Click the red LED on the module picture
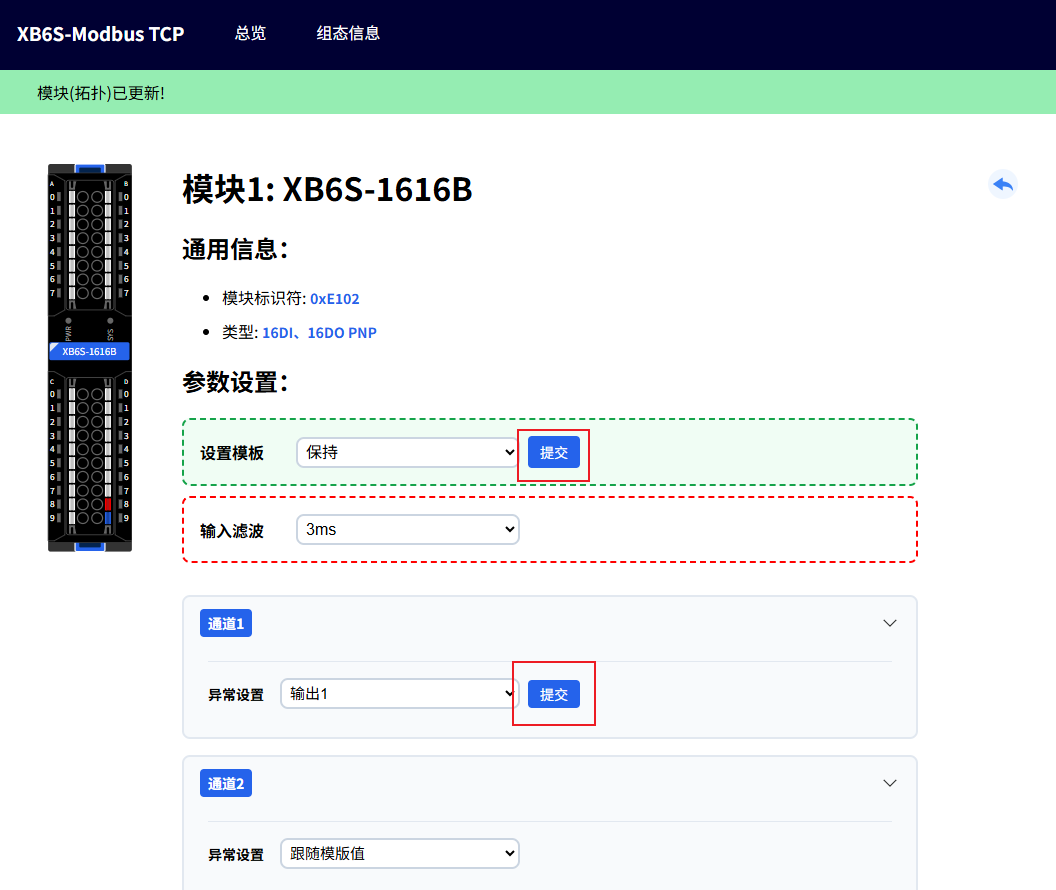 click(108, 505)
